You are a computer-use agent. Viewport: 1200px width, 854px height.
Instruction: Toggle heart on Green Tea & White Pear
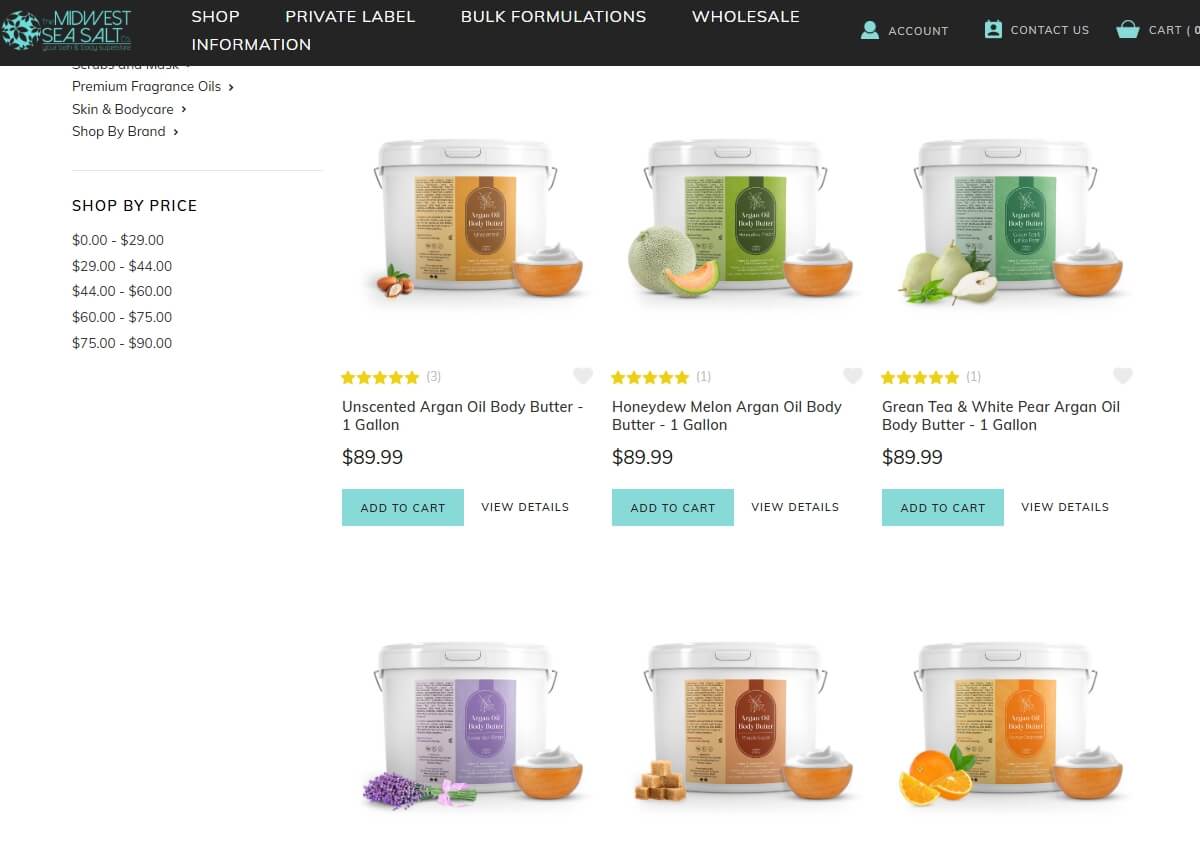click(x=1123, y=376)
